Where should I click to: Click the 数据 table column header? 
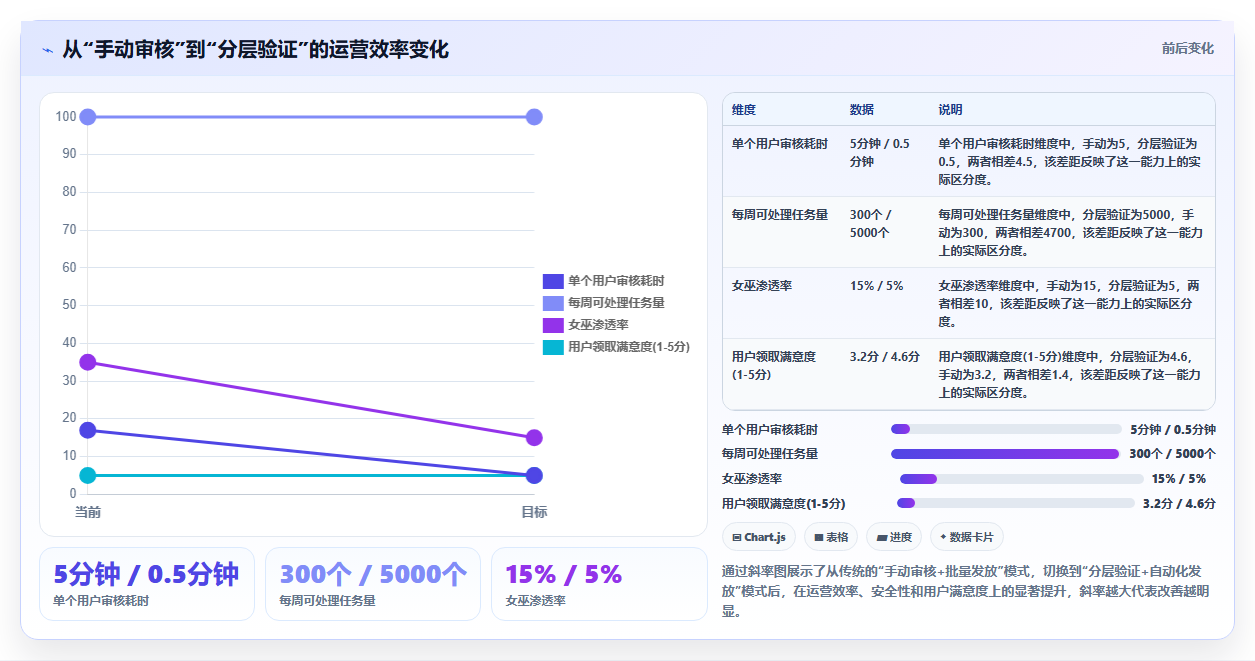(862, 109)
